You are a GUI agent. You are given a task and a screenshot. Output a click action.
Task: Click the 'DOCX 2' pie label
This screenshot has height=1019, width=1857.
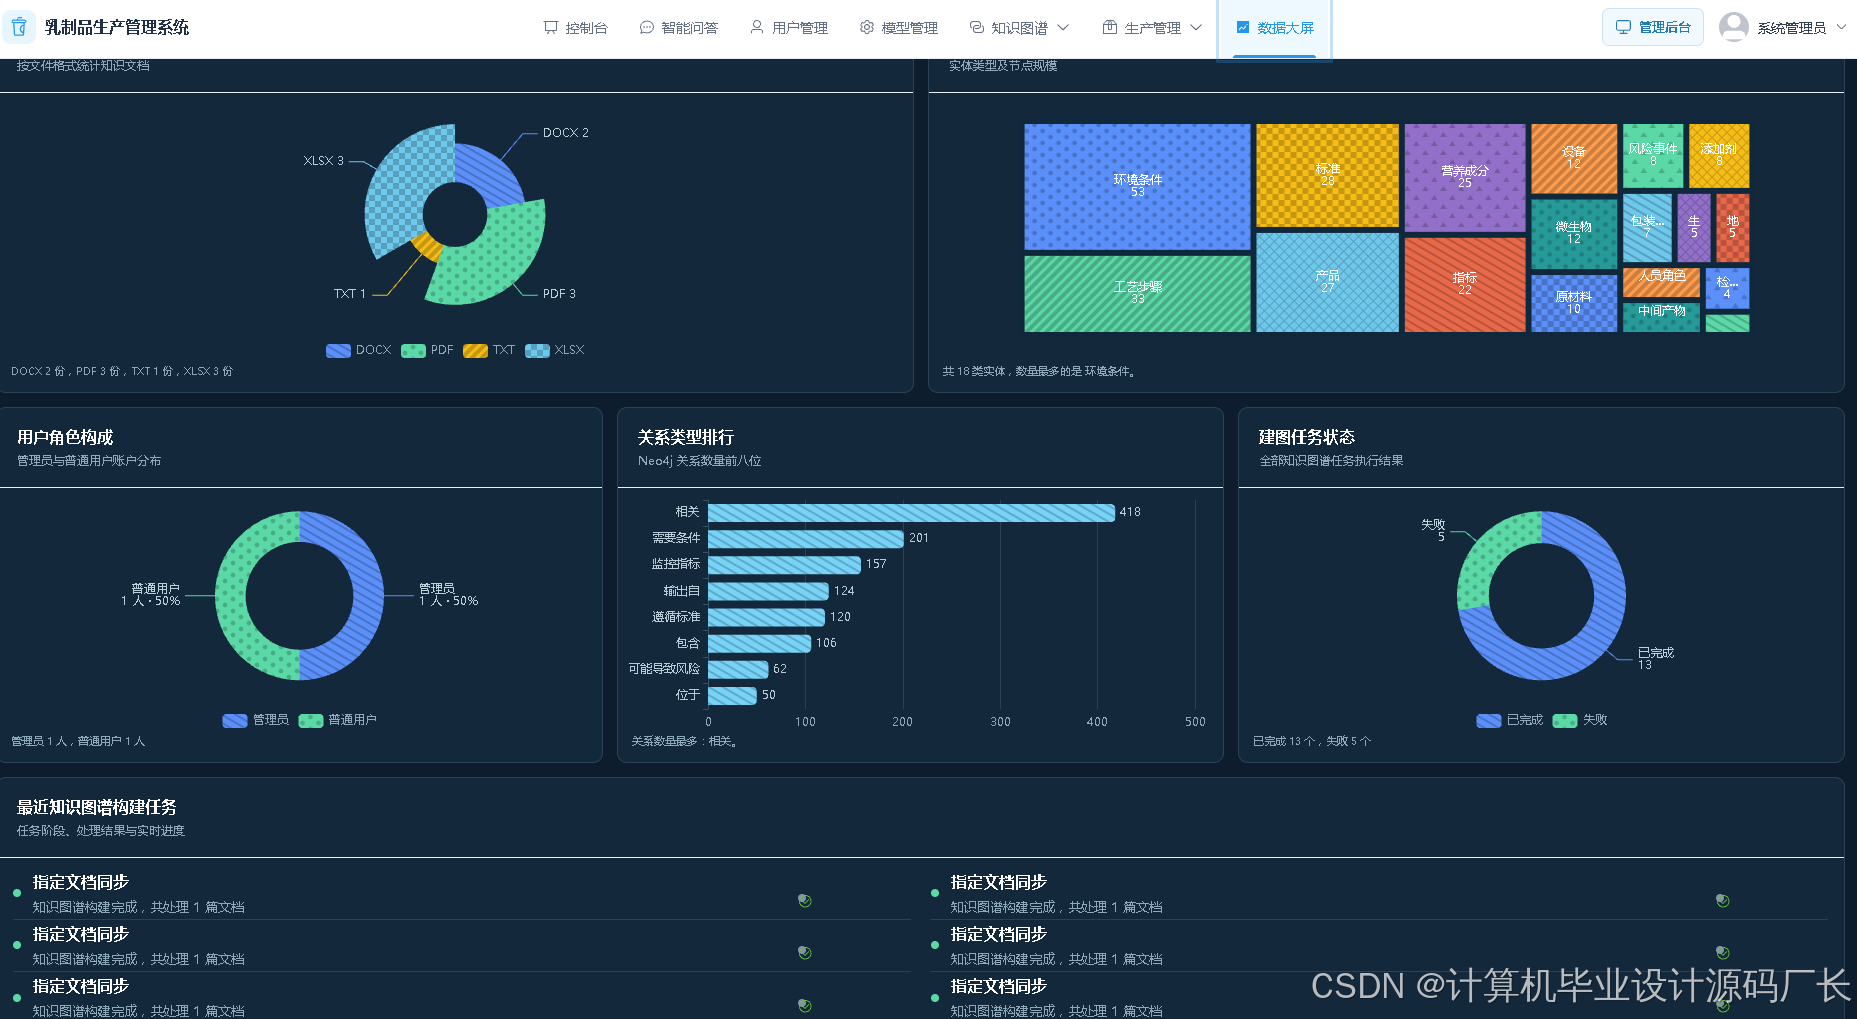tap(565, 133)
